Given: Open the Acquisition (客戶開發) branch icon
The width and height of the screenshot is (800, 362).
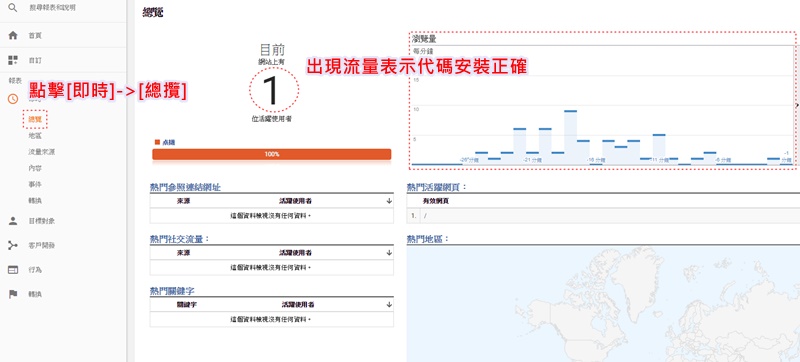Looking at the screenshot, I should (13, 245).
